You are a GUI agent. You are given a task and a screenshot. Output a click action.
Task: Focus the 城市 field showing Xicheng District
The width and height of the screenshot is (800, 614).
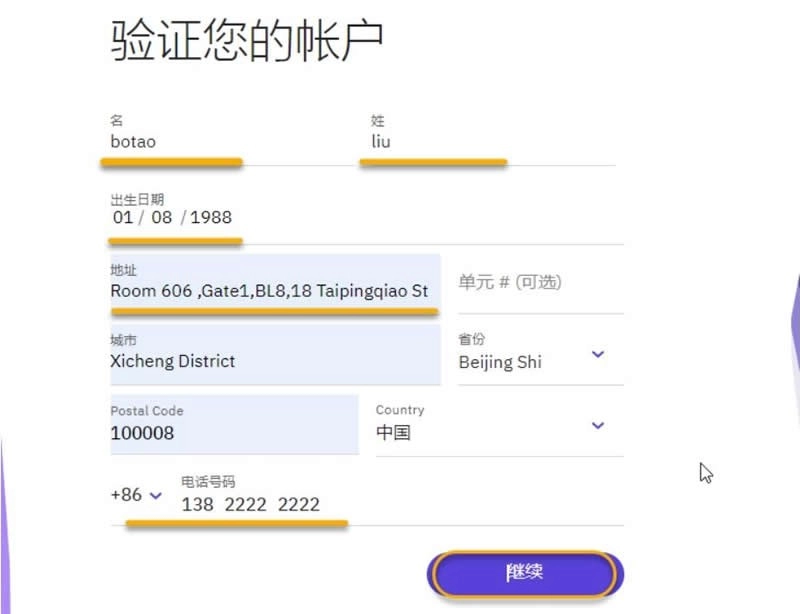[x=270, y=361]
